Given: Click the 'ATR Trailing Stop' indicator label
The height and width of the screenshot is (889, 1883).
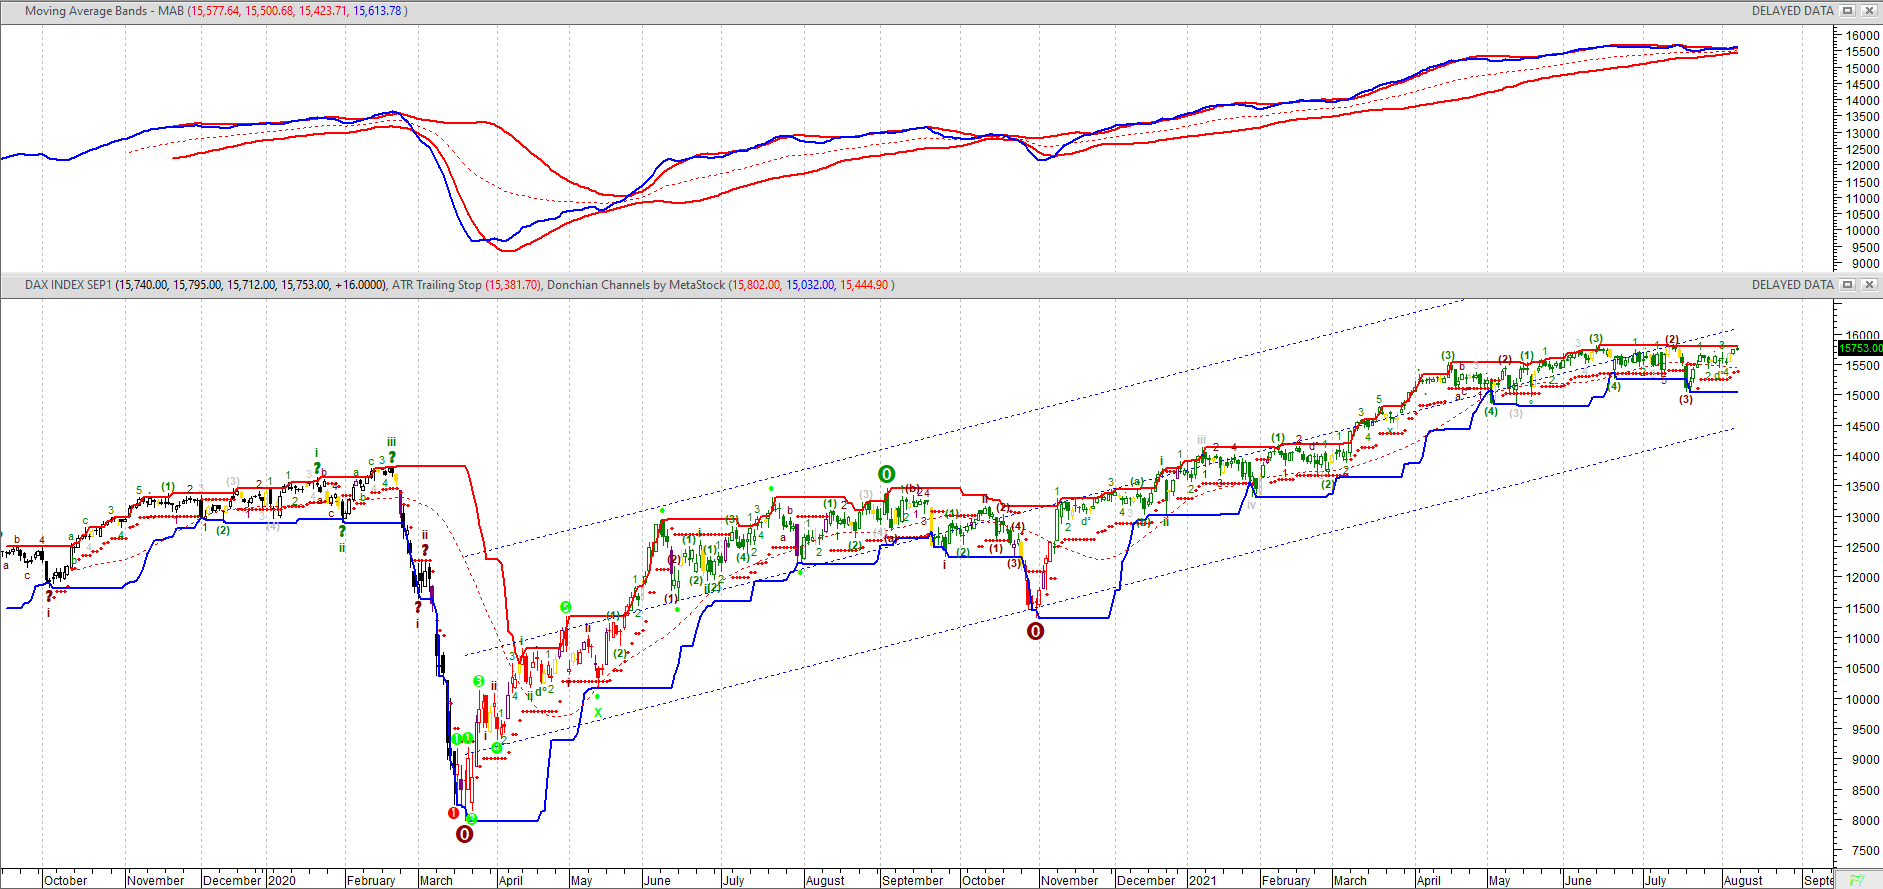Looking at the screenshot, I should click(x=437, y=285).
